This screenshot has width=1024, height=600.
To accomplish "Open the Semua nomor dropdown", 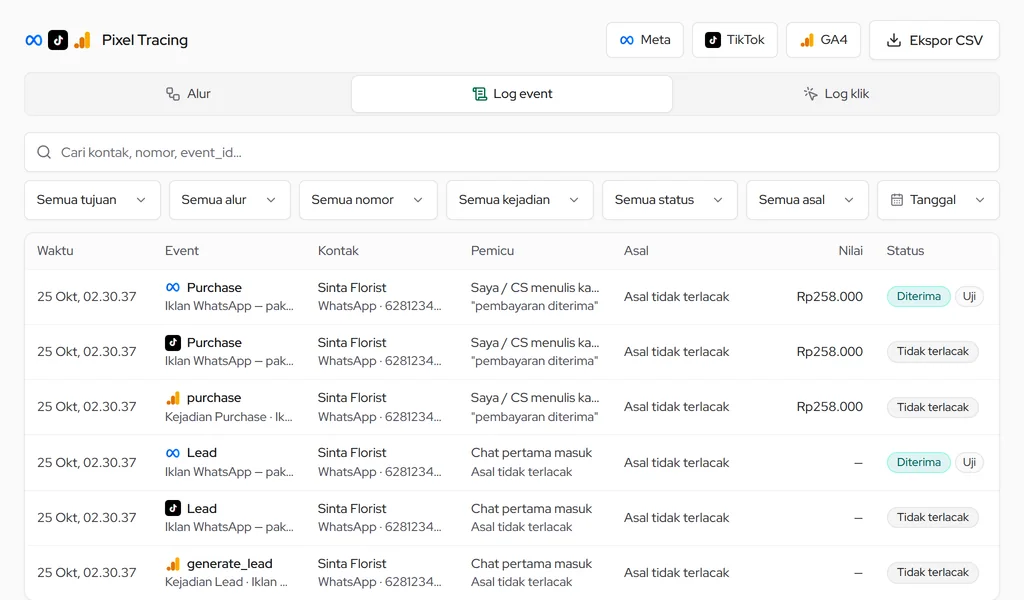I will click(368, 200).
